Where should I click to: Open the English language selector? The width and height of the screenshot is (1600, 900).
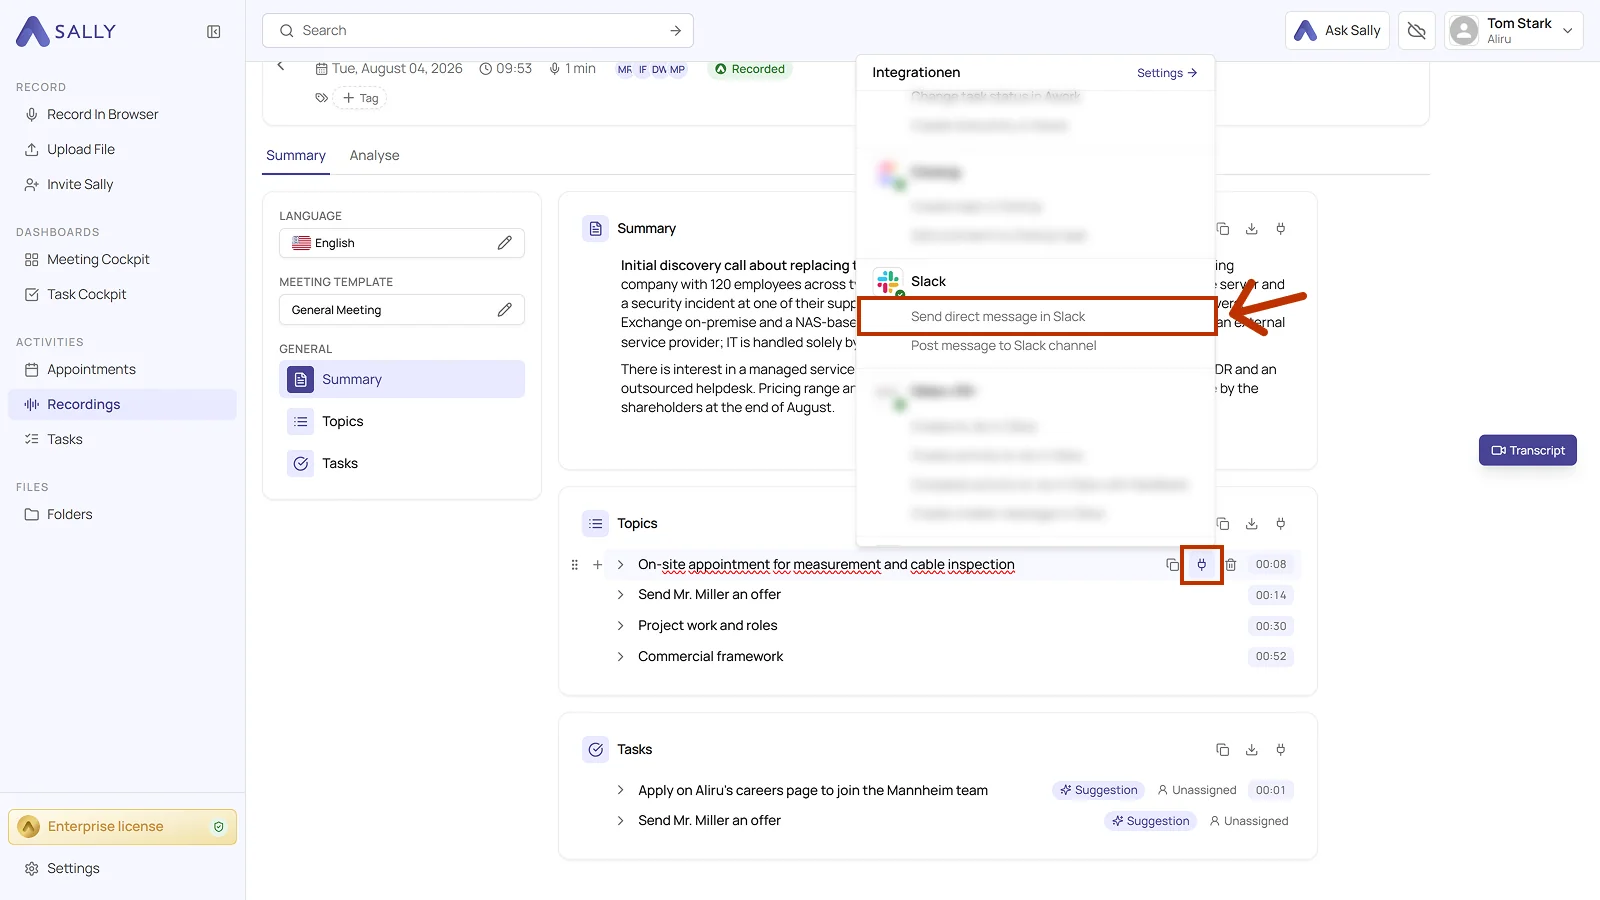402,243
